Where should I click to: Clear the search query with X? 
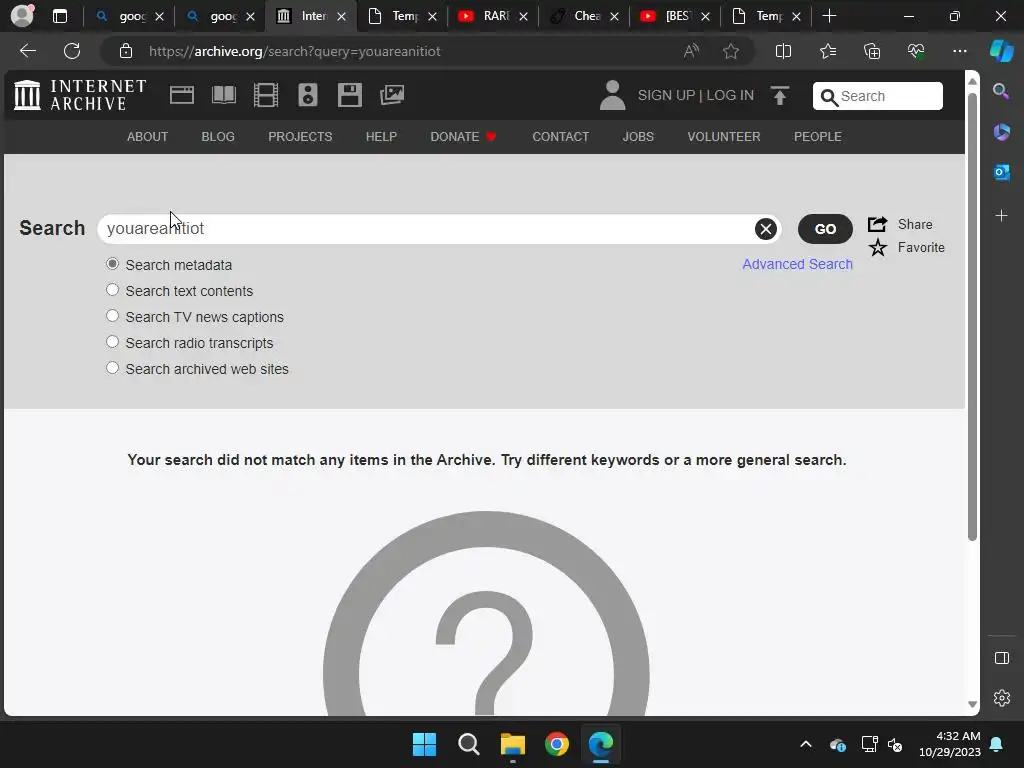[x=765, y=229]
